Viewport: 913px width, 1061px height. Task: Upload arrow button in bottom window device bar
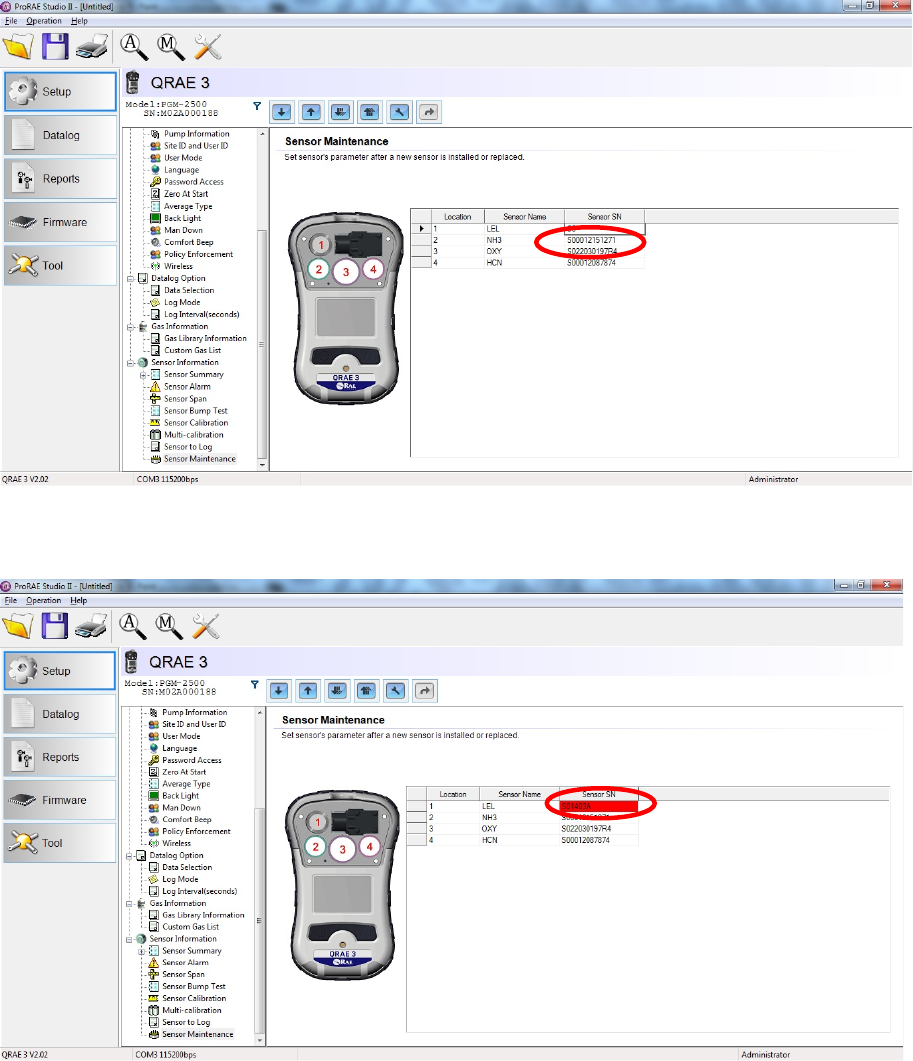click(308, 691)
